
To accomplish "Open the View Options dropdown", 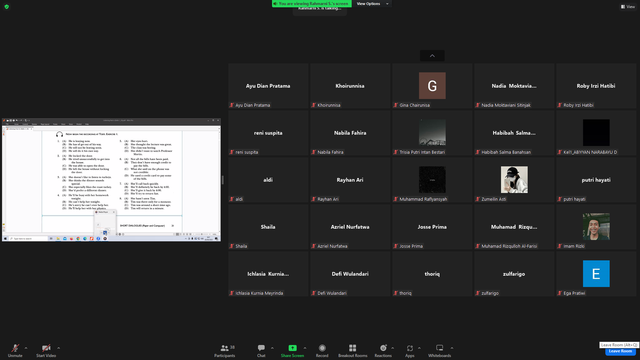I will tap(372, 4).
